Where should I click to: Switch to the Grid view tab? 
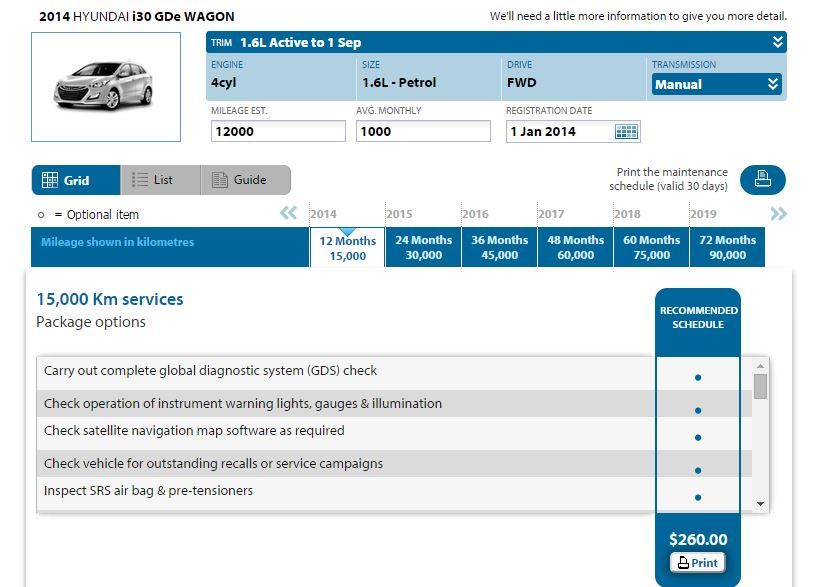(x=76, y=180)
